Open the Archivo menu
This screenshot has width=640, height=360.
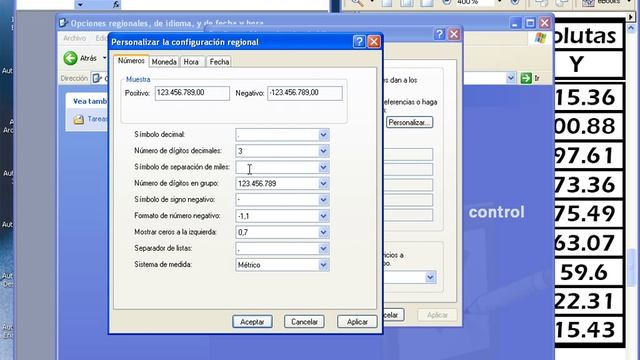(75, 38)
